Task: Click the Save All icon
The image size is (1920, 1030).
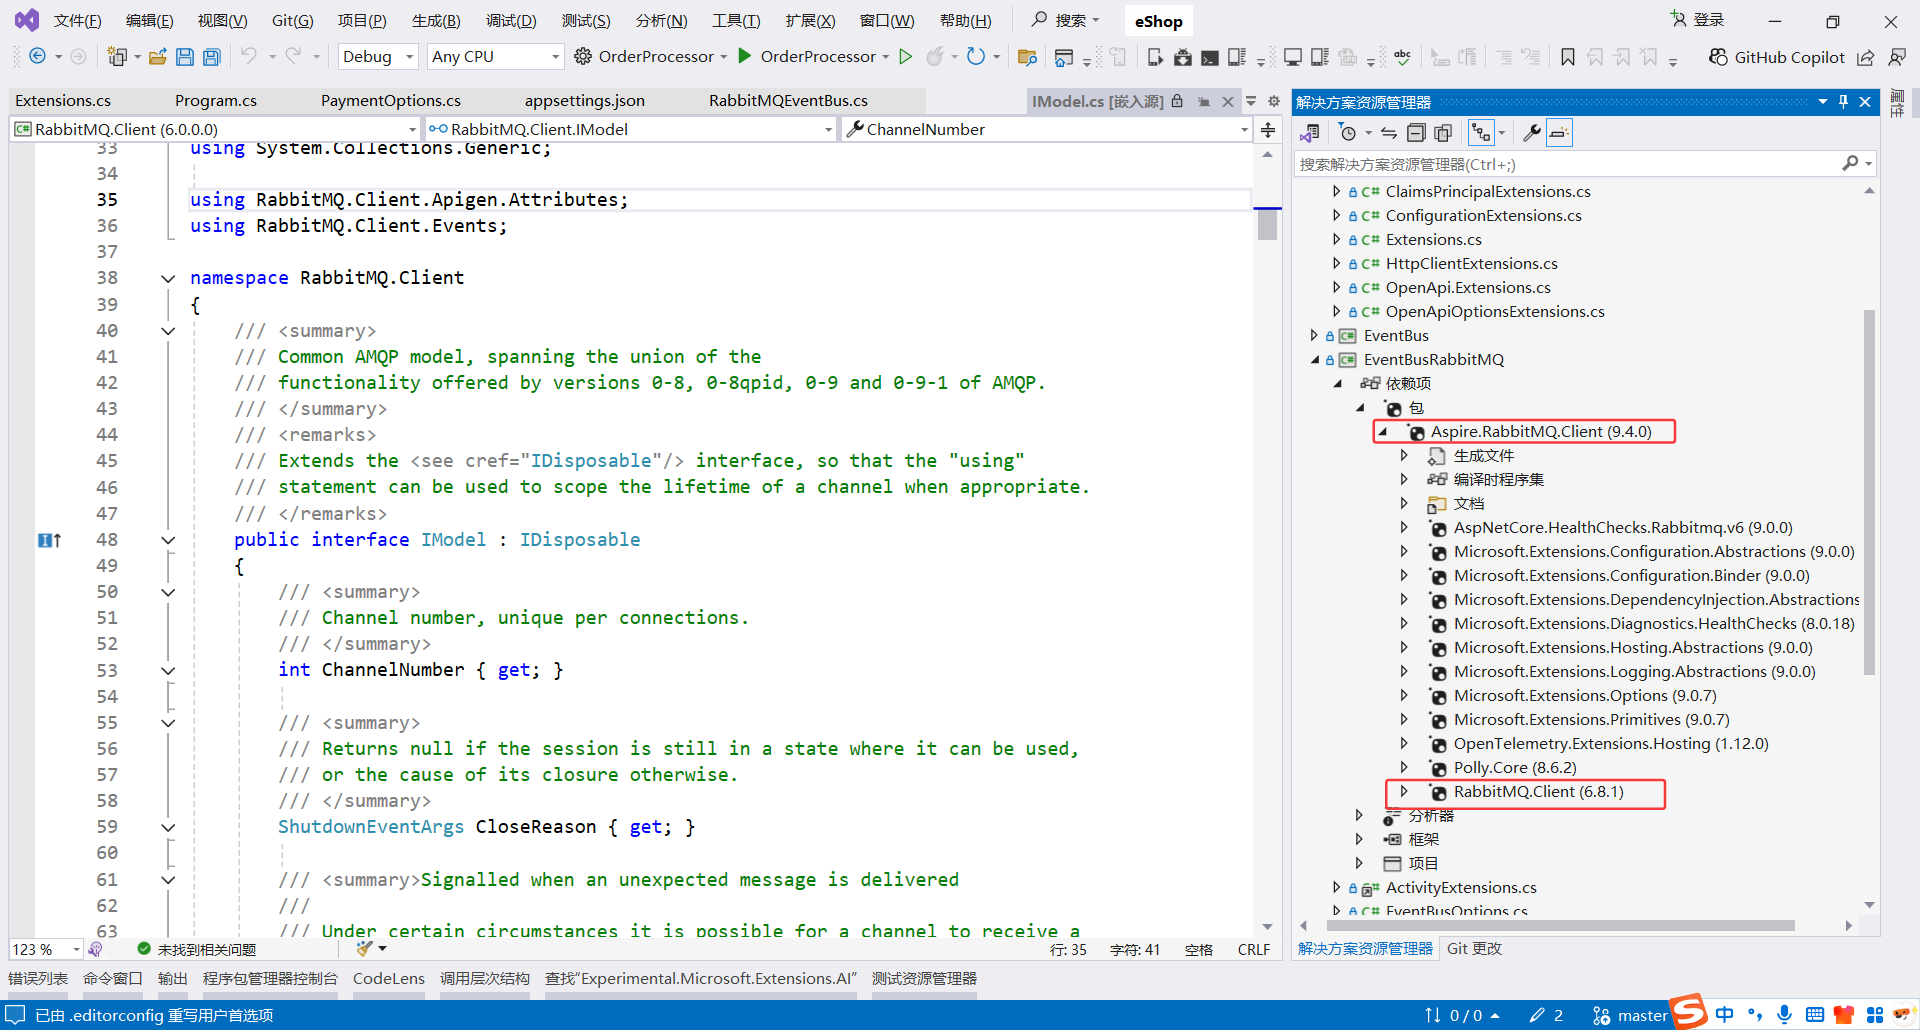Action: tap(212, 57)
